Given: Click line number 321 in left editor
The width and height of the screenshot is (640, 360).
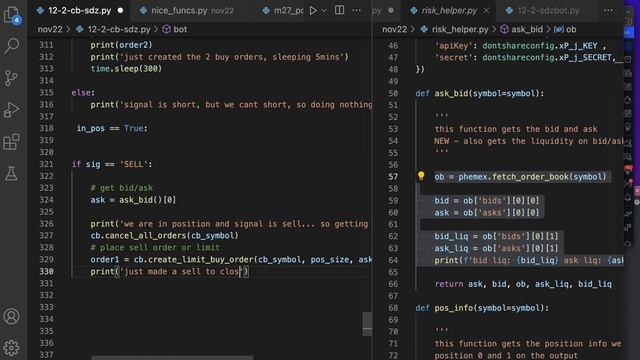Looking at the screenshot, I should [46, 164].
